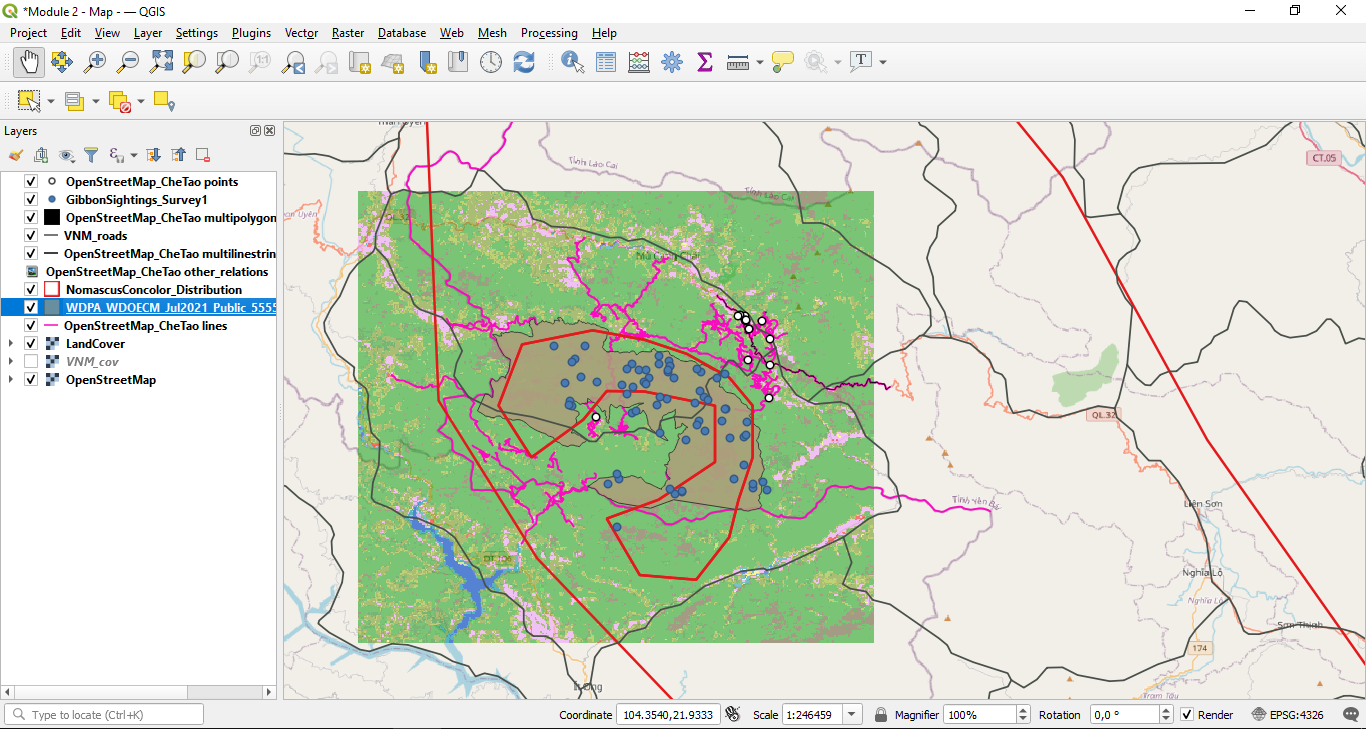Open Select by Value dropdown arrow
This screenshot has height=729, width=1366.
click(95, 101)
